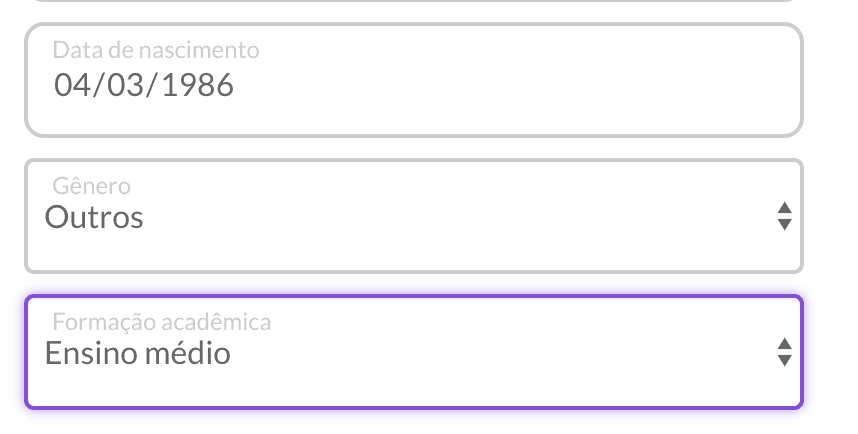Image resolution: width=858 pixels, height=434 pixels.
Task: Click the selected Ensino médio value
Action: click(x=137, y=353)
